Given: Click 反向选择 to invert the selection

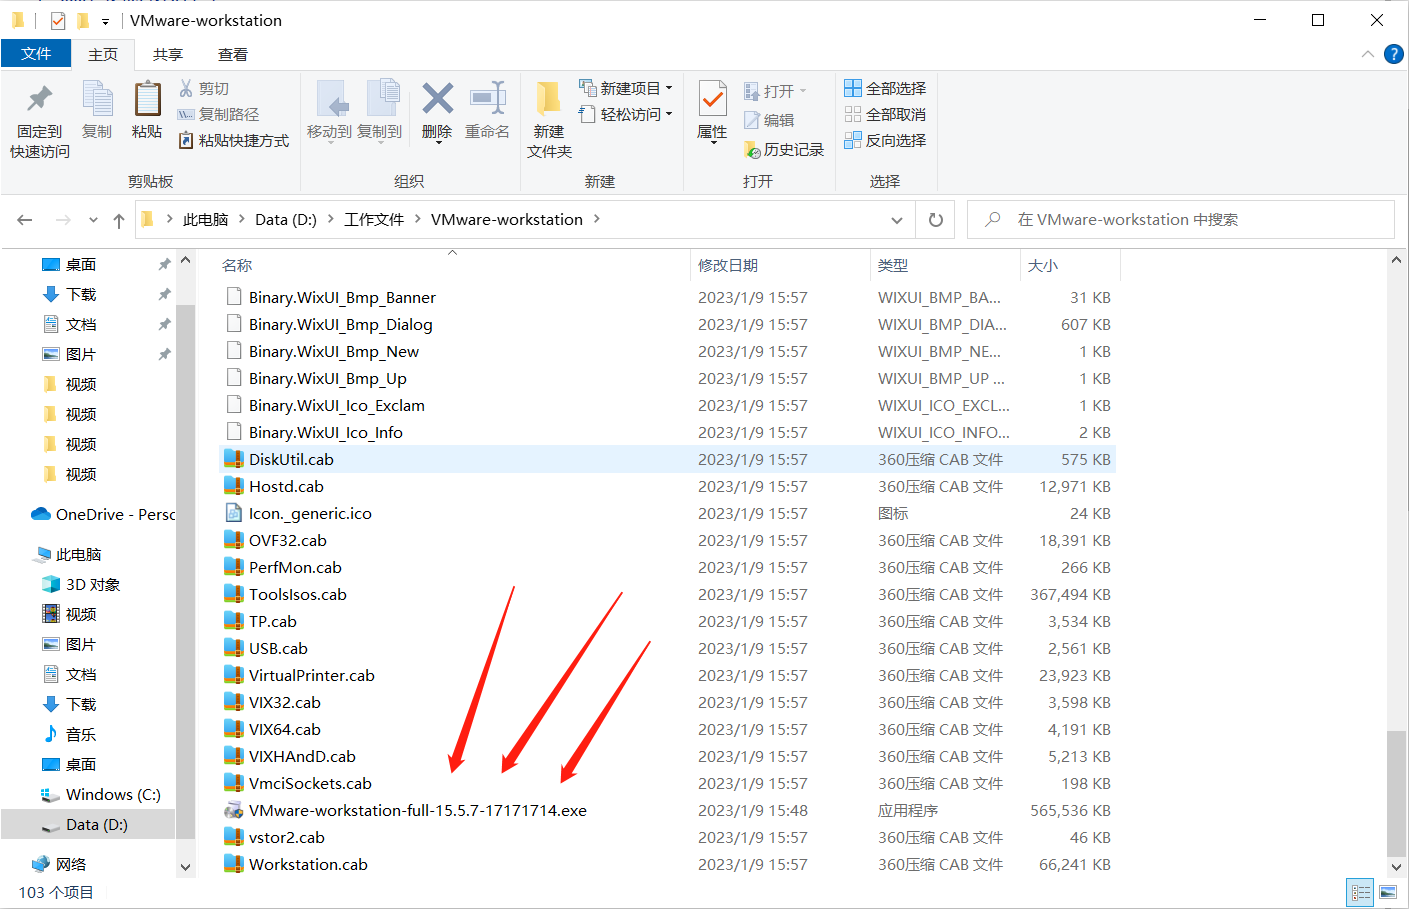Looking at the screenshot, I should tap(886, 140).
